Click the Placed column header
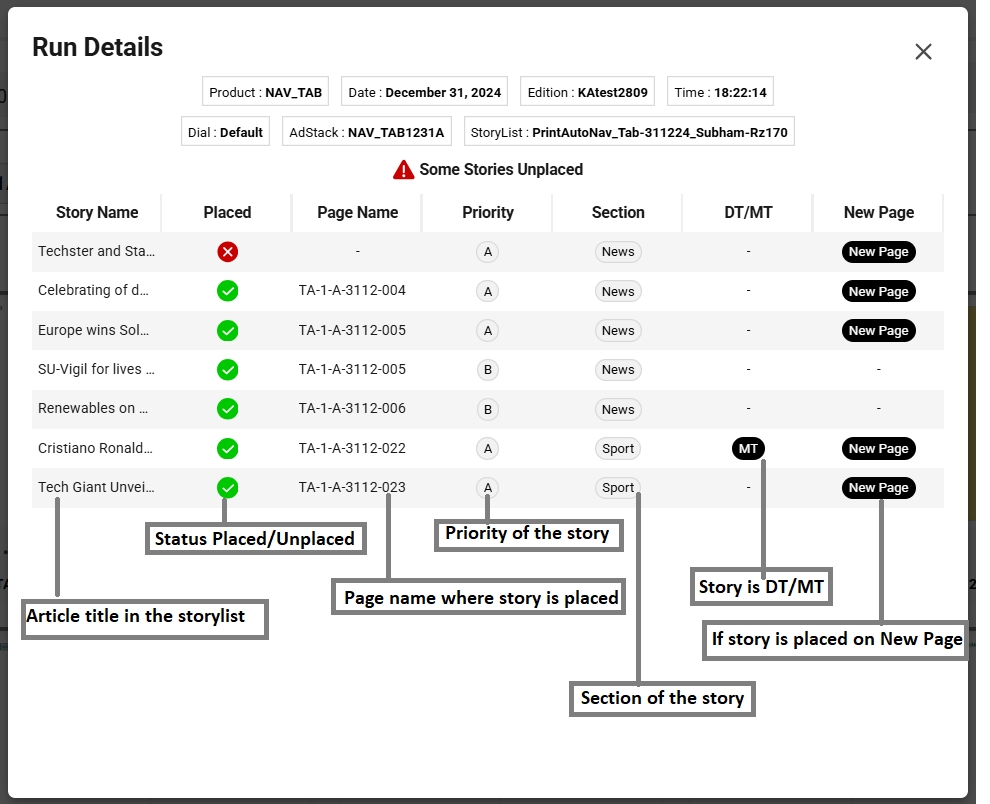This screenshot has height=804, width=990. pos(227,212)
